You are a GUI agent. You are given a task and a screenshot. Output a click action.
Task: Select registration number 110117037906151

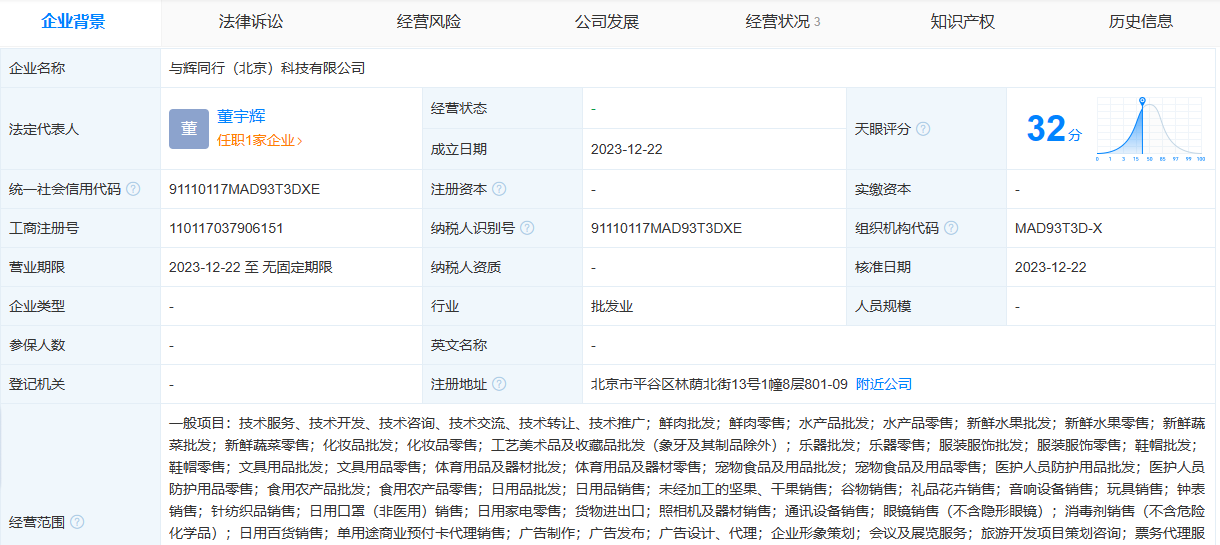click(227, 228)
